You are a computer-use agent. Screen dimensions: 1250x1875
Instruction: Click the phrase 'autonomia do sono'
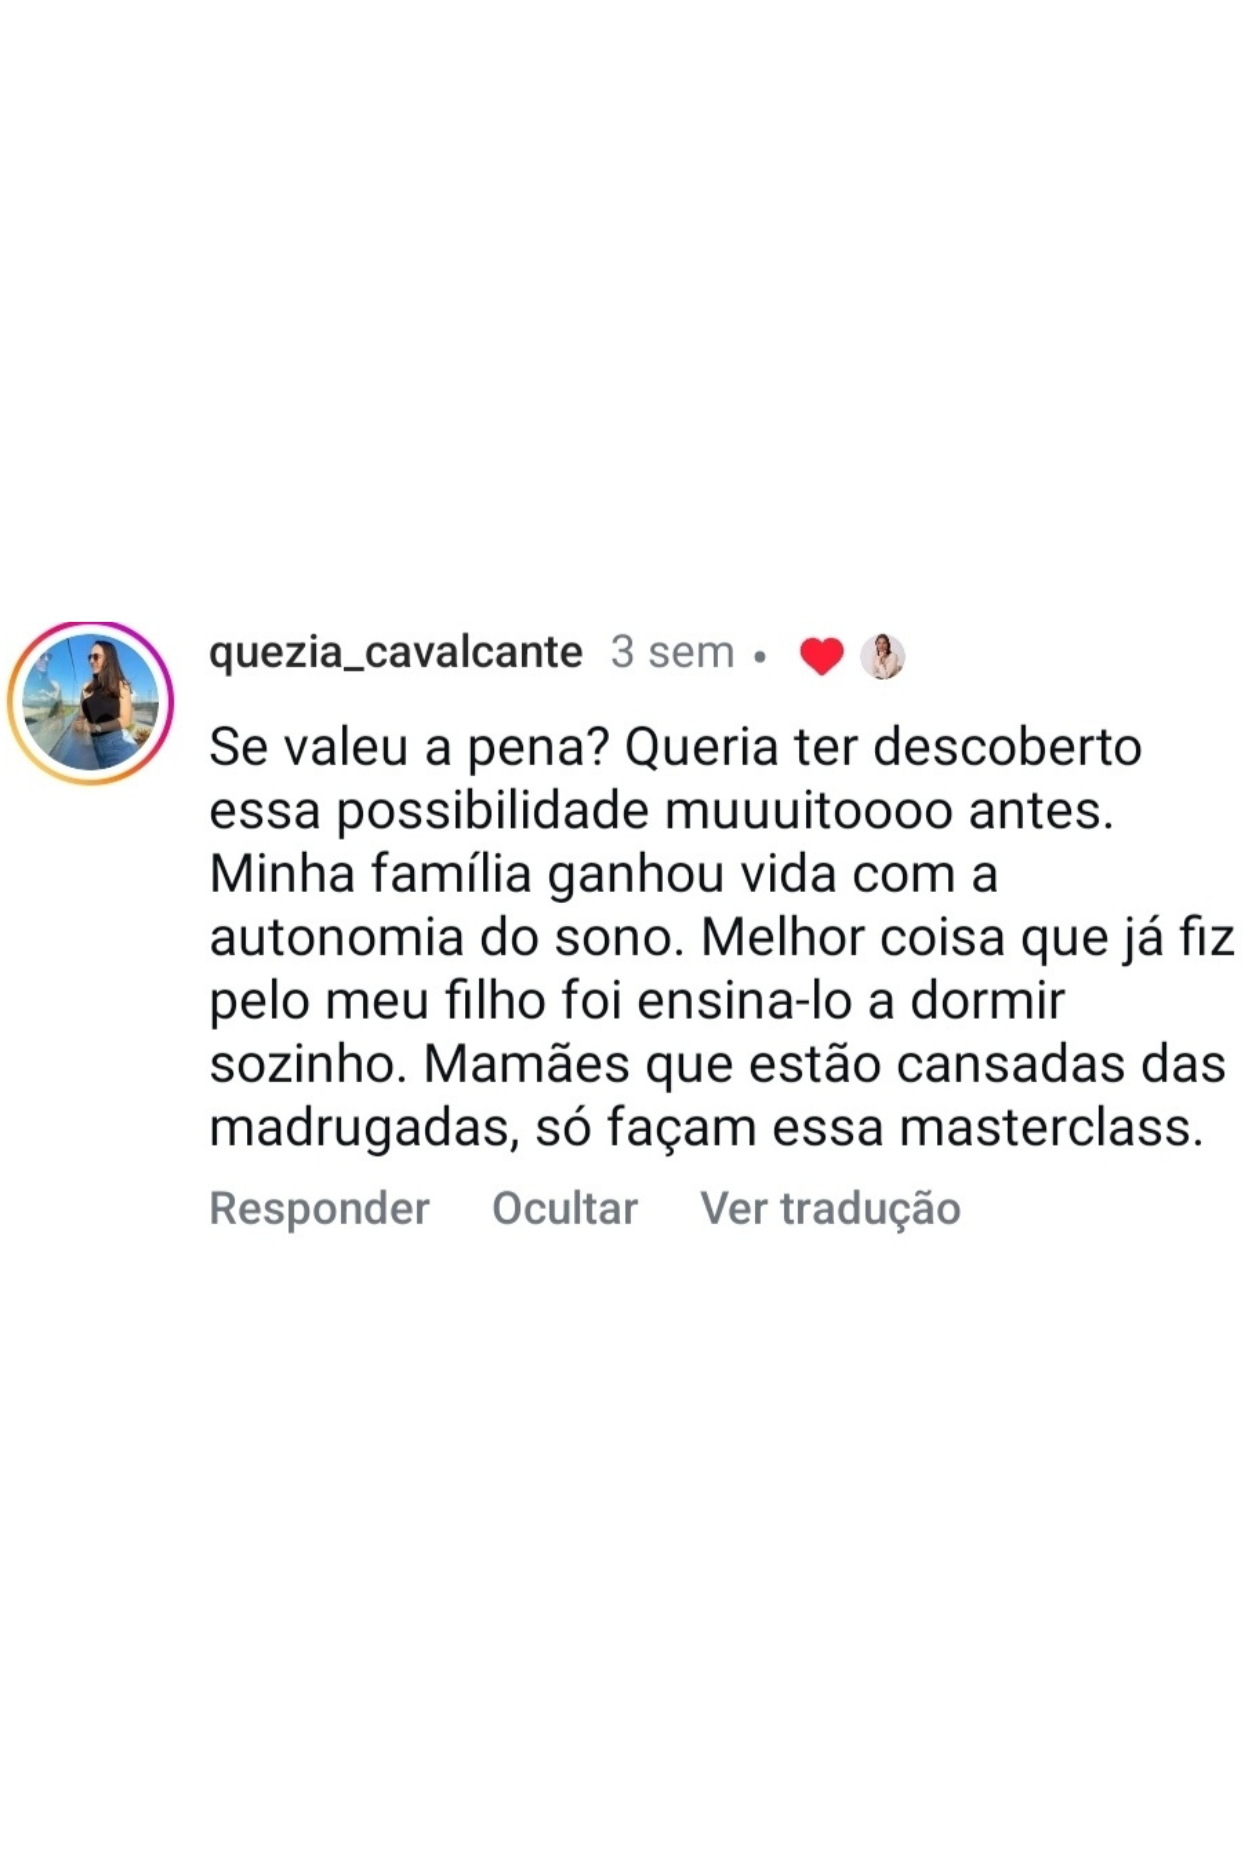pos(446,938)
